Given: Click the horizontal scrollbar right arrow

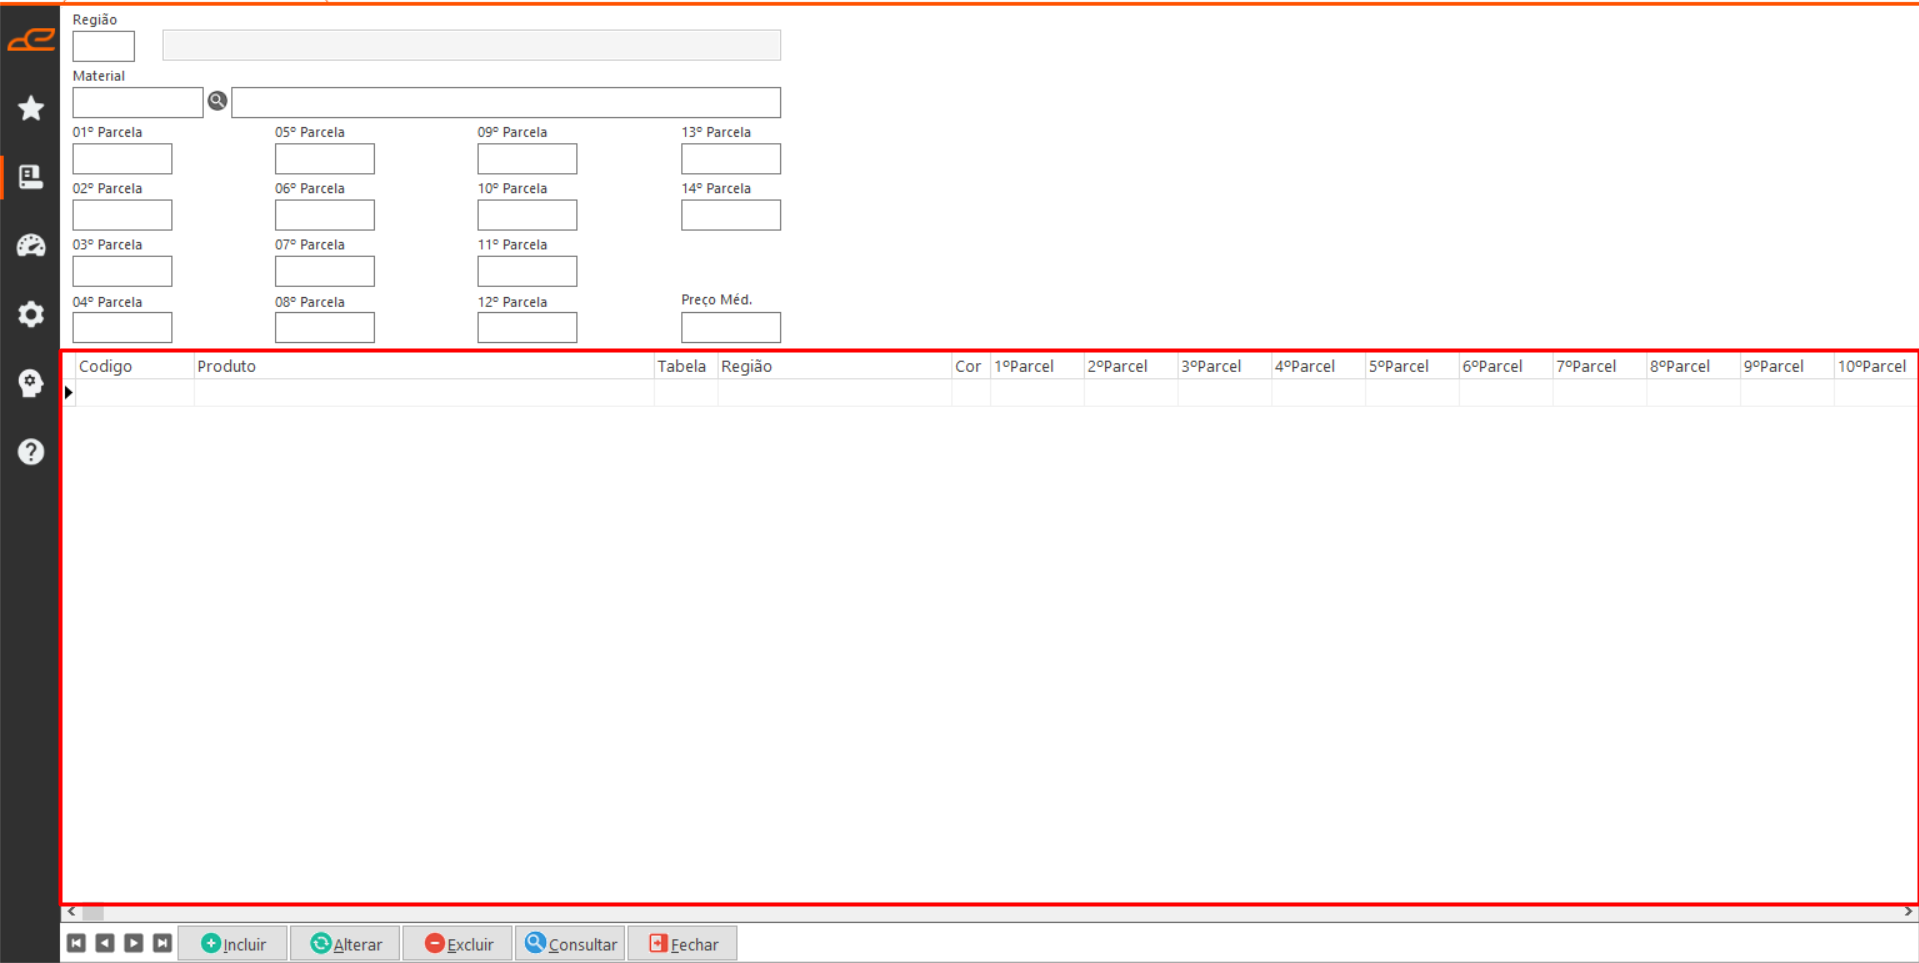Looking at the screenshot, I should [x=1908, y=912].
